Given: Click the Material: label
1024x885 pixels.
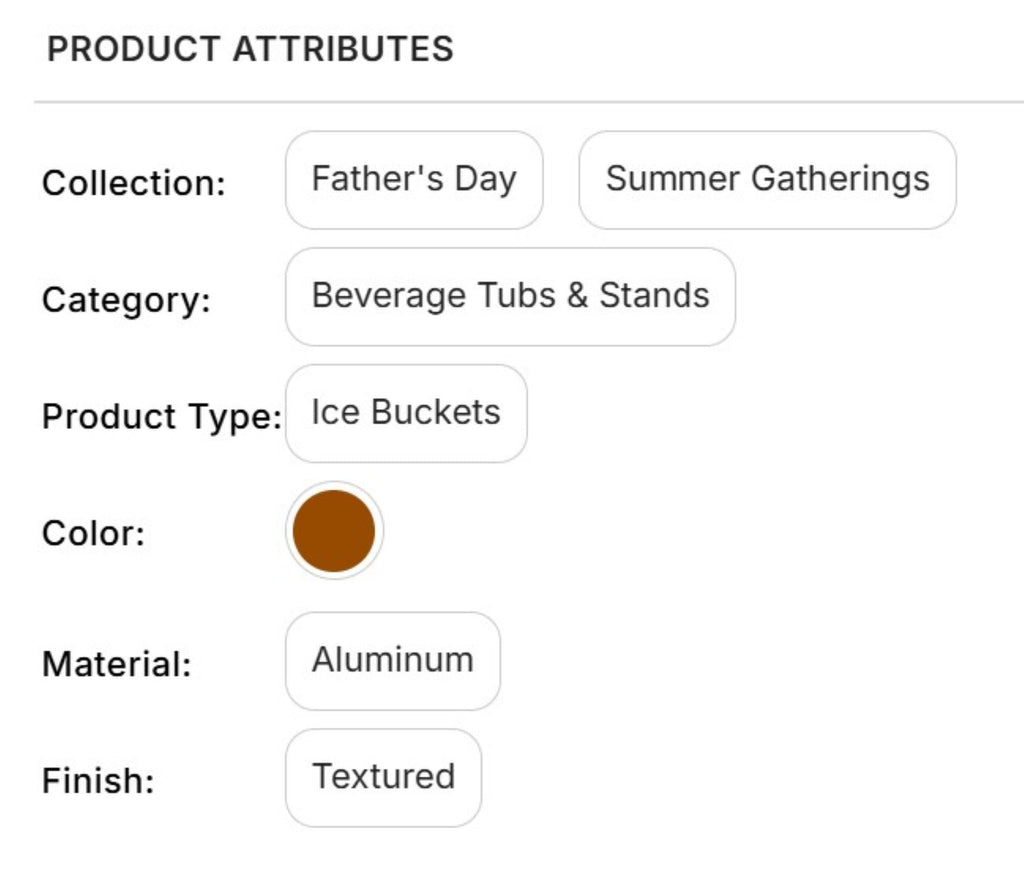Looking at the screenshot, I should point(116,664).
